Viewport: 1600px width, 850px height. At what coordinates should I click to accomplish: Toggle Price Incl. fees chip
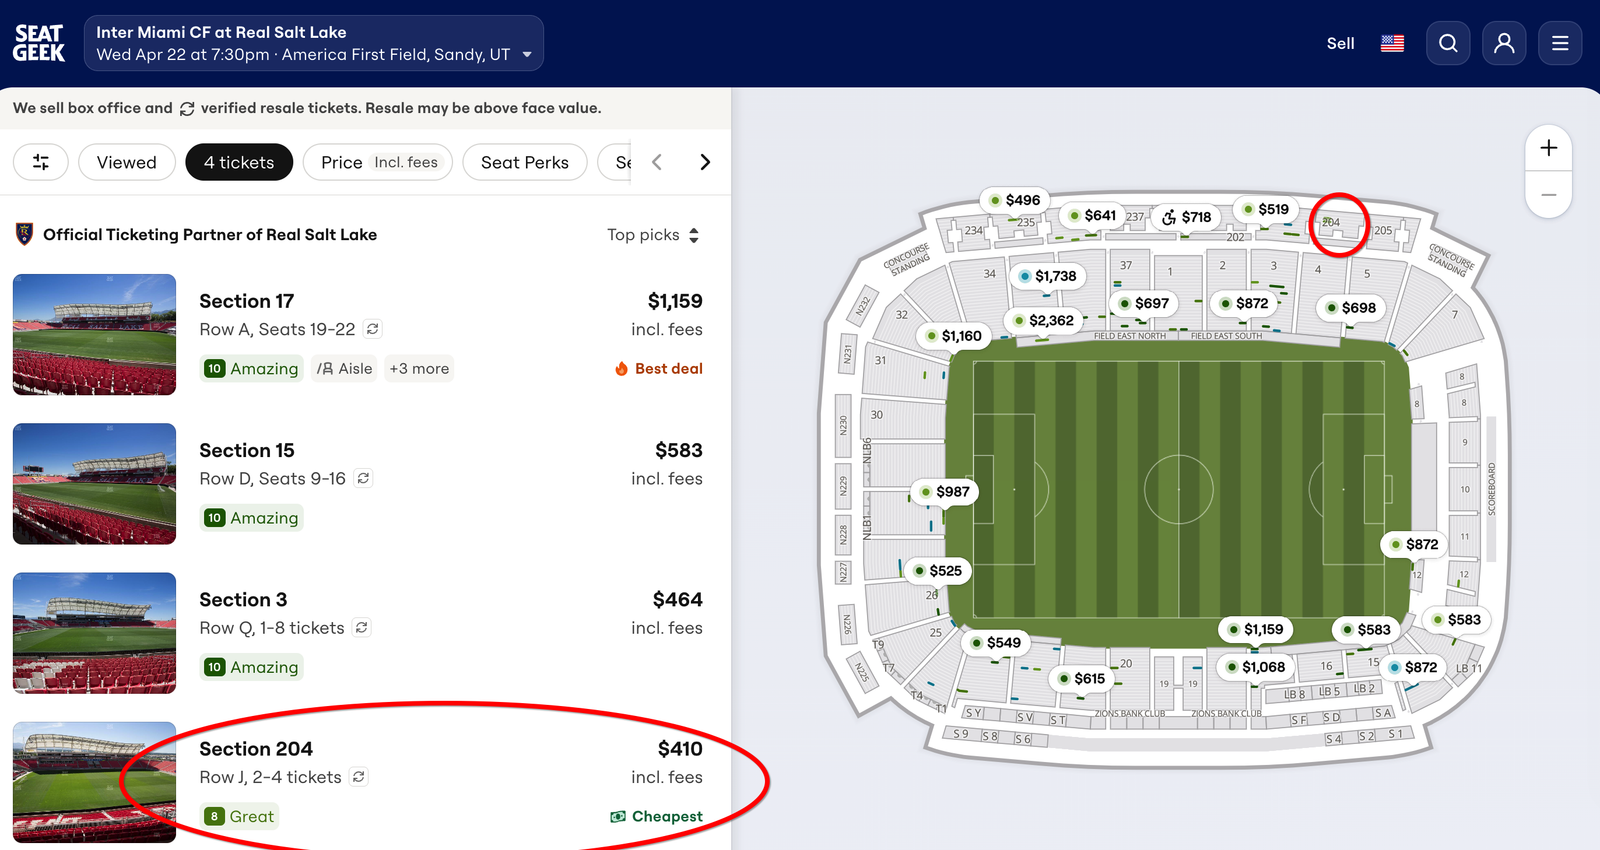point(378,162)
